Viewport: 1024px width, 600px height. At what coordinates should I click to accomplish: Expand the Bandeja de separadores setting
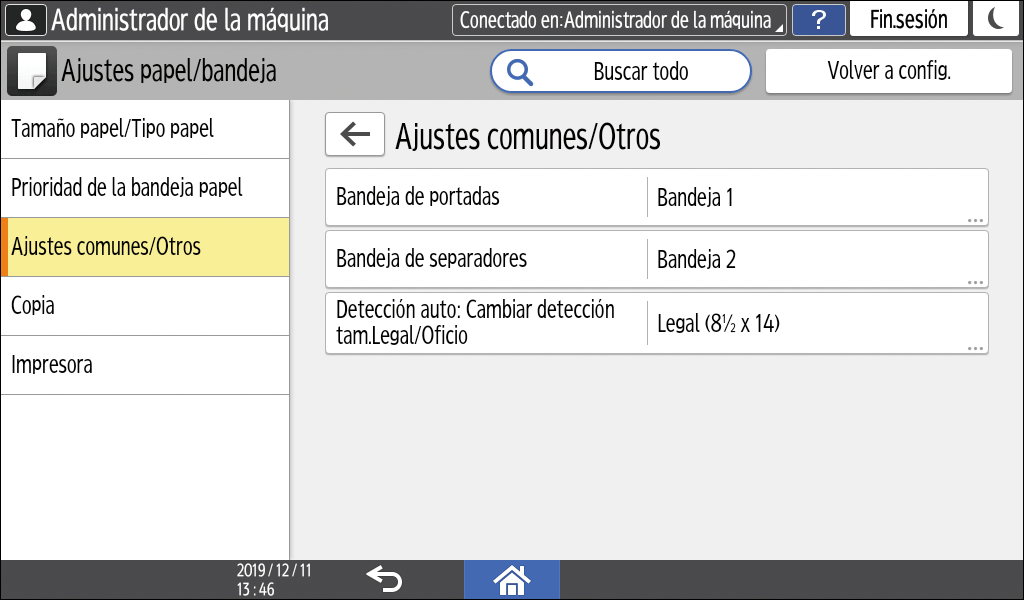657,260
